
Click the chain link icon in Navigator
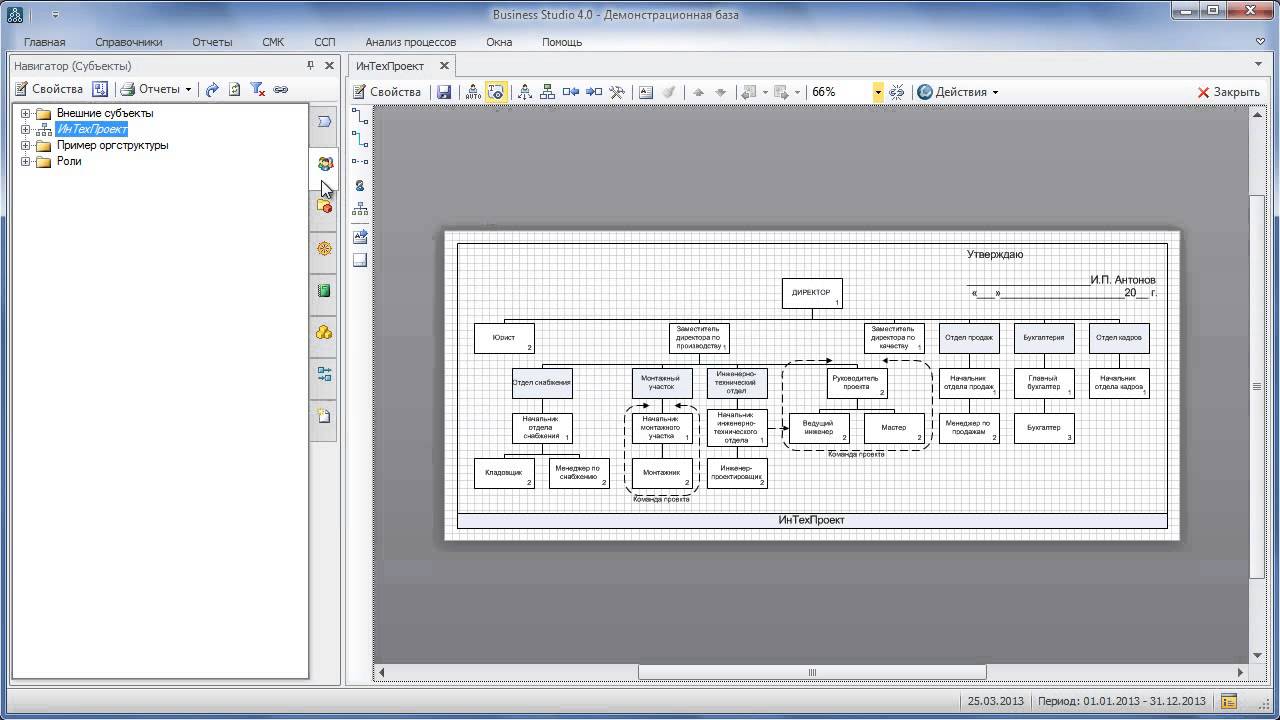[281, 89]
